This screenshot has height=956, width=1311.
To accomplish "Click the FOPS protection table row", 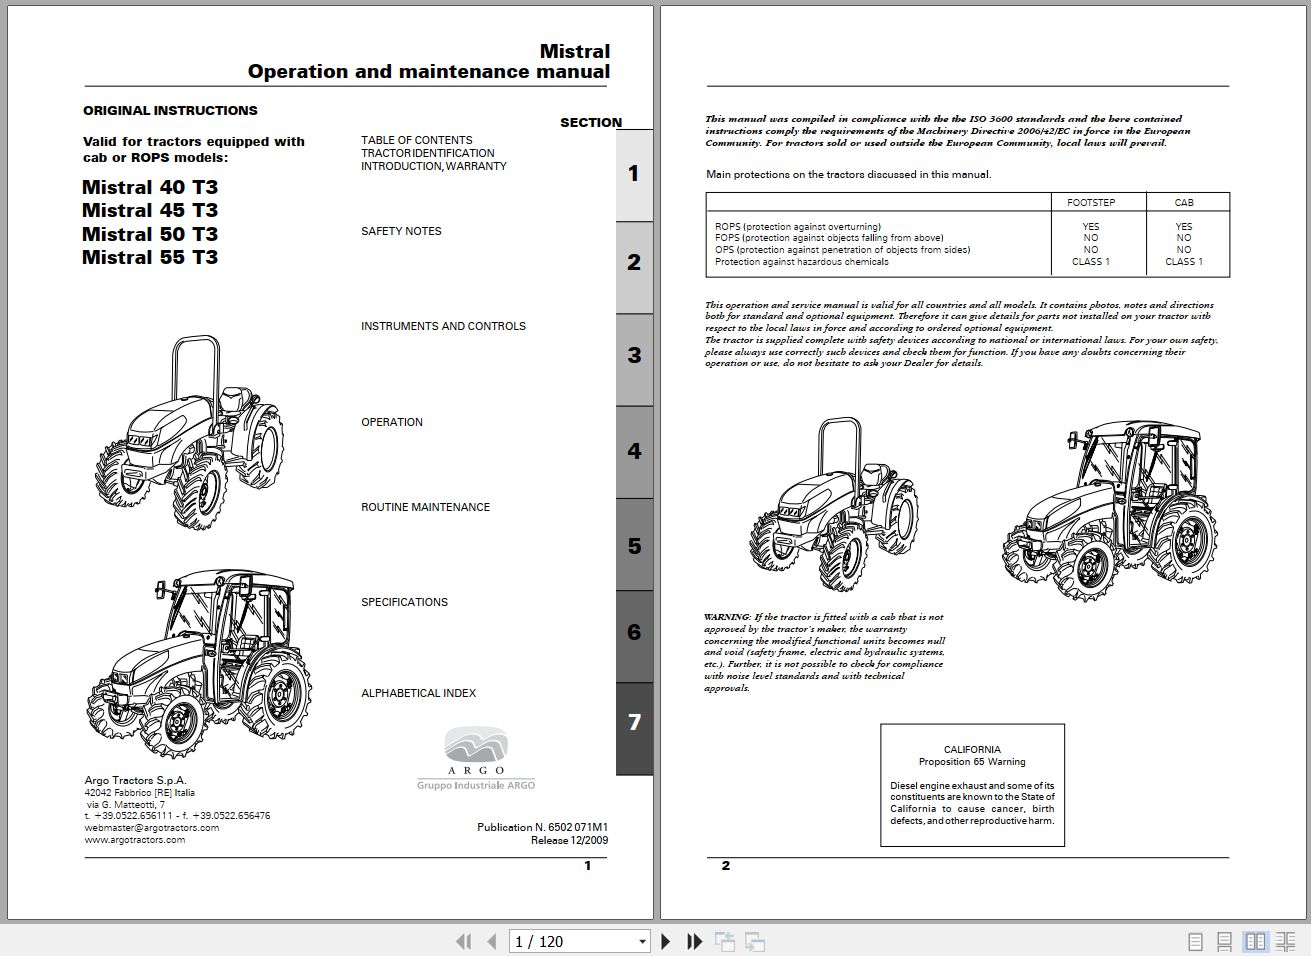I will click(970, 238).
